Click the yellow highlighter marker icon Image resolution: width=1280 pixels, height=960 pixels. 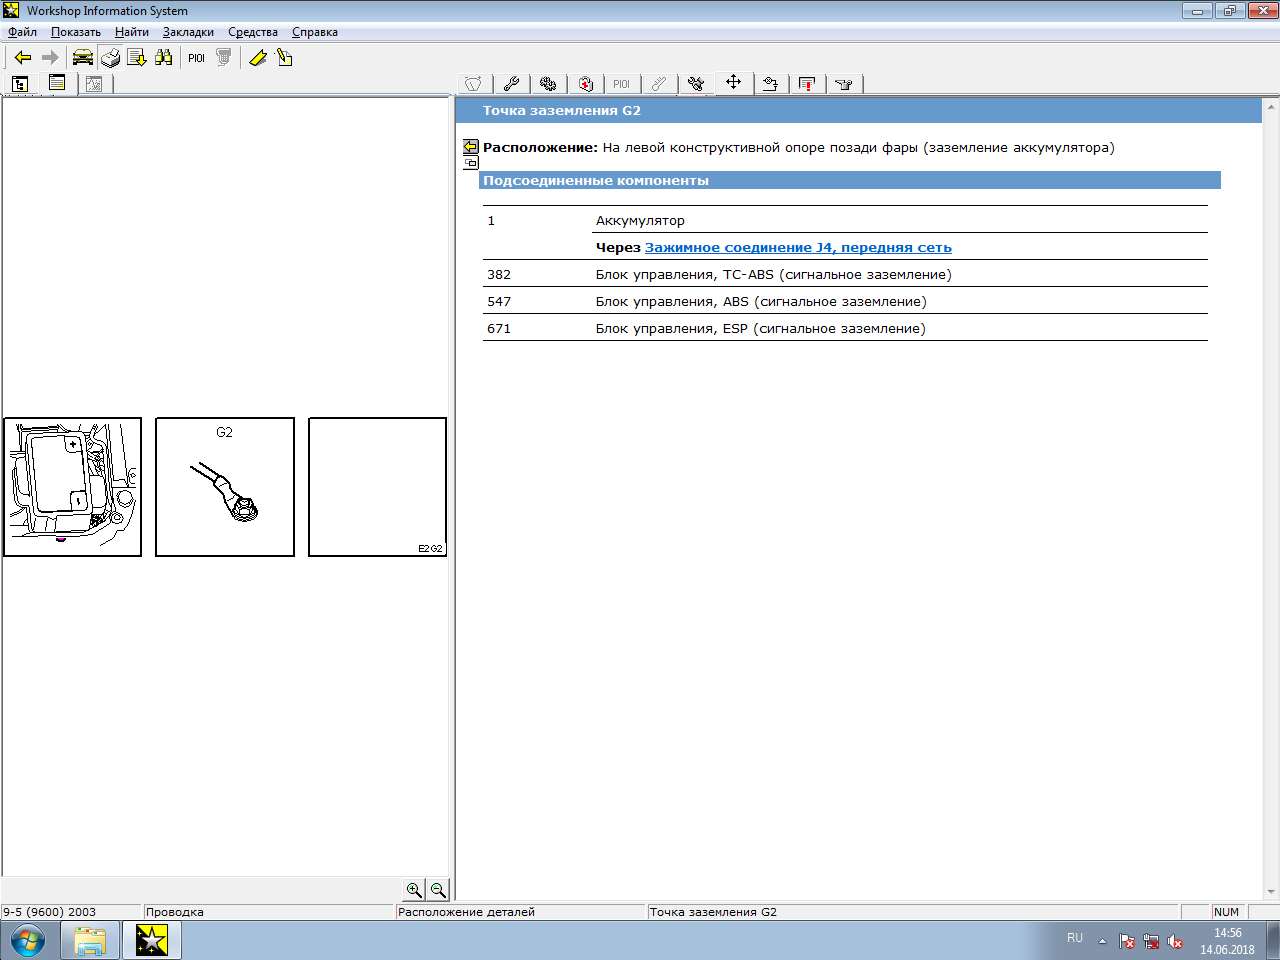pyautogui.click(x=257, y=58)
